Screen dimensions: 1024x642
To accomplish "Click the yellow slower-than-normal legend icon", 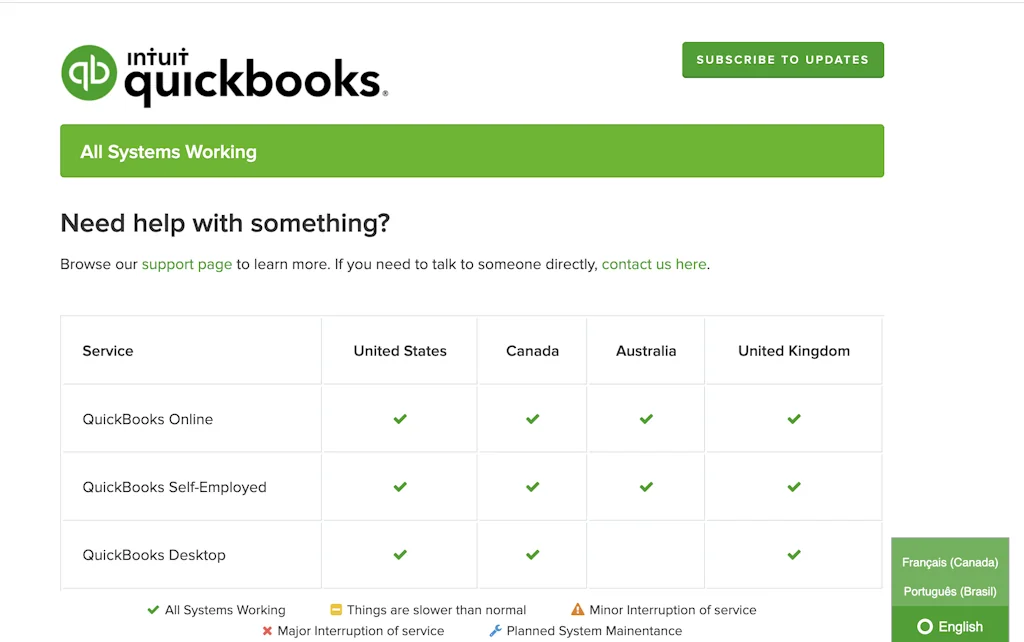I will pos(337,610).
